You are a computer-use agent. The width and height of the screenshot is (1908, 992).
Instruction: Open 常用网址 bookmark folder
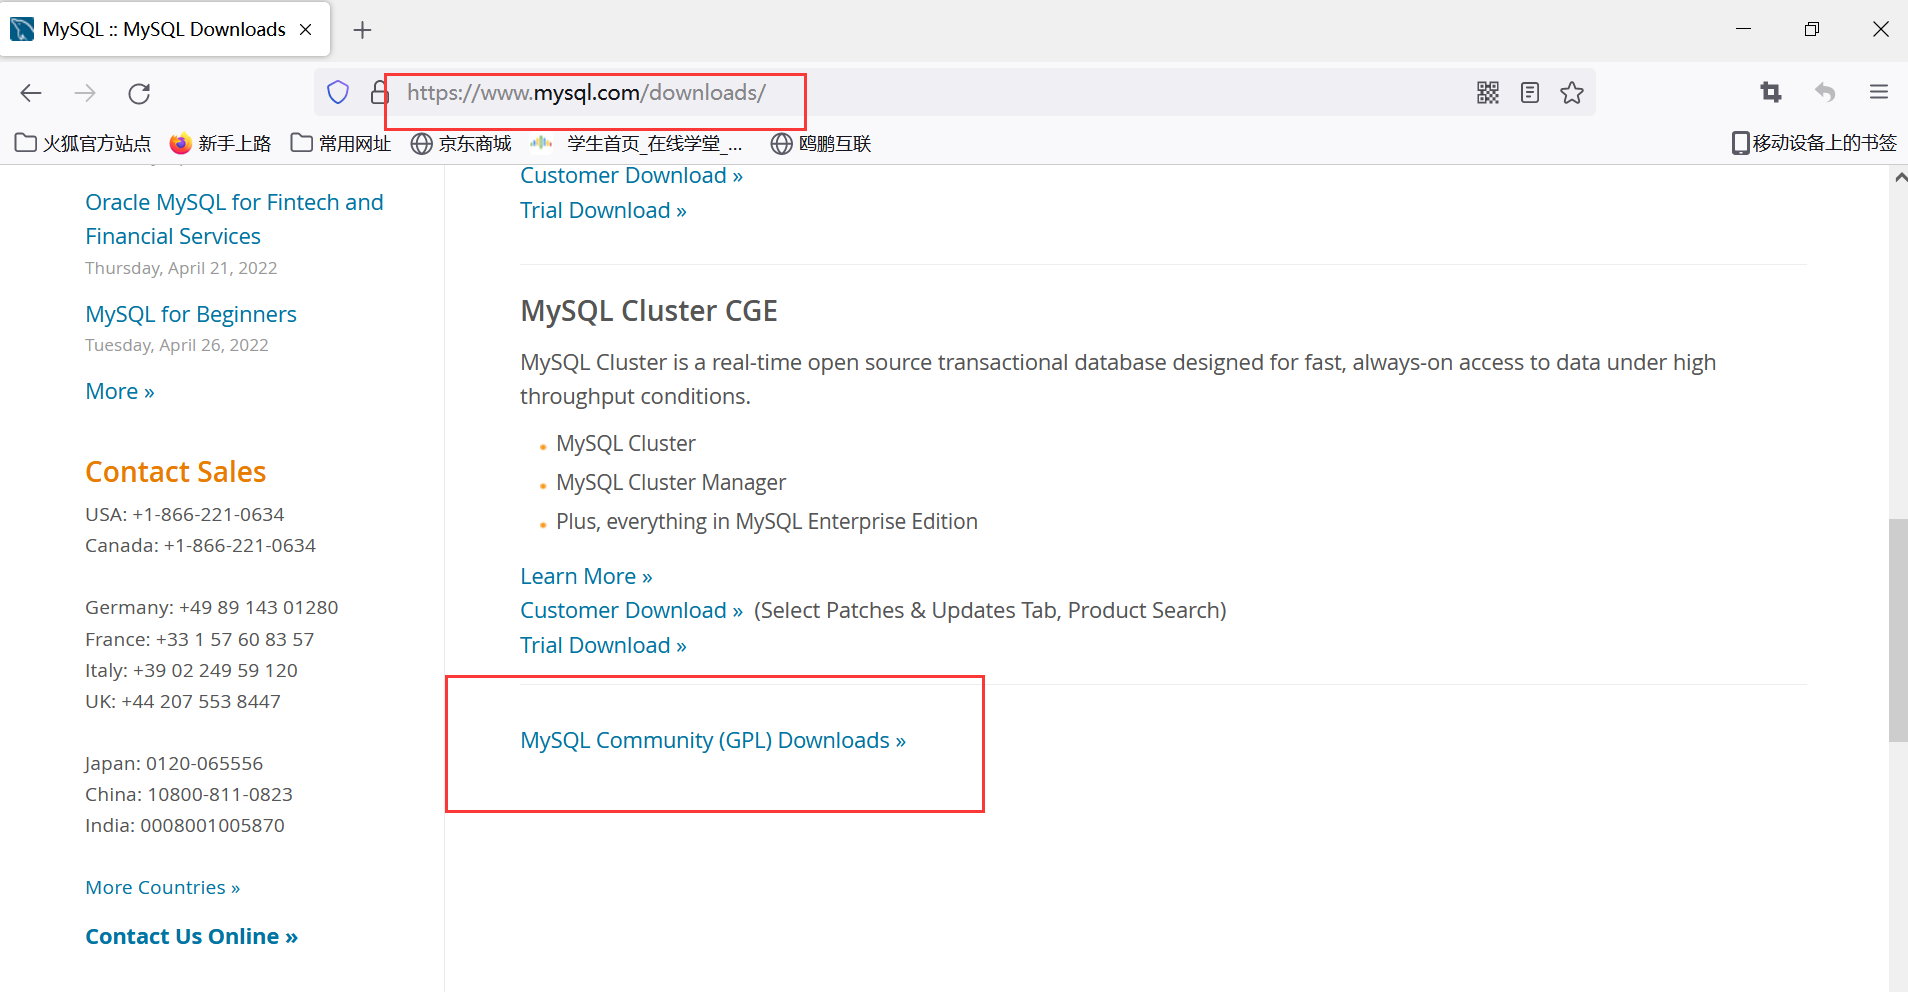(341, 143)
